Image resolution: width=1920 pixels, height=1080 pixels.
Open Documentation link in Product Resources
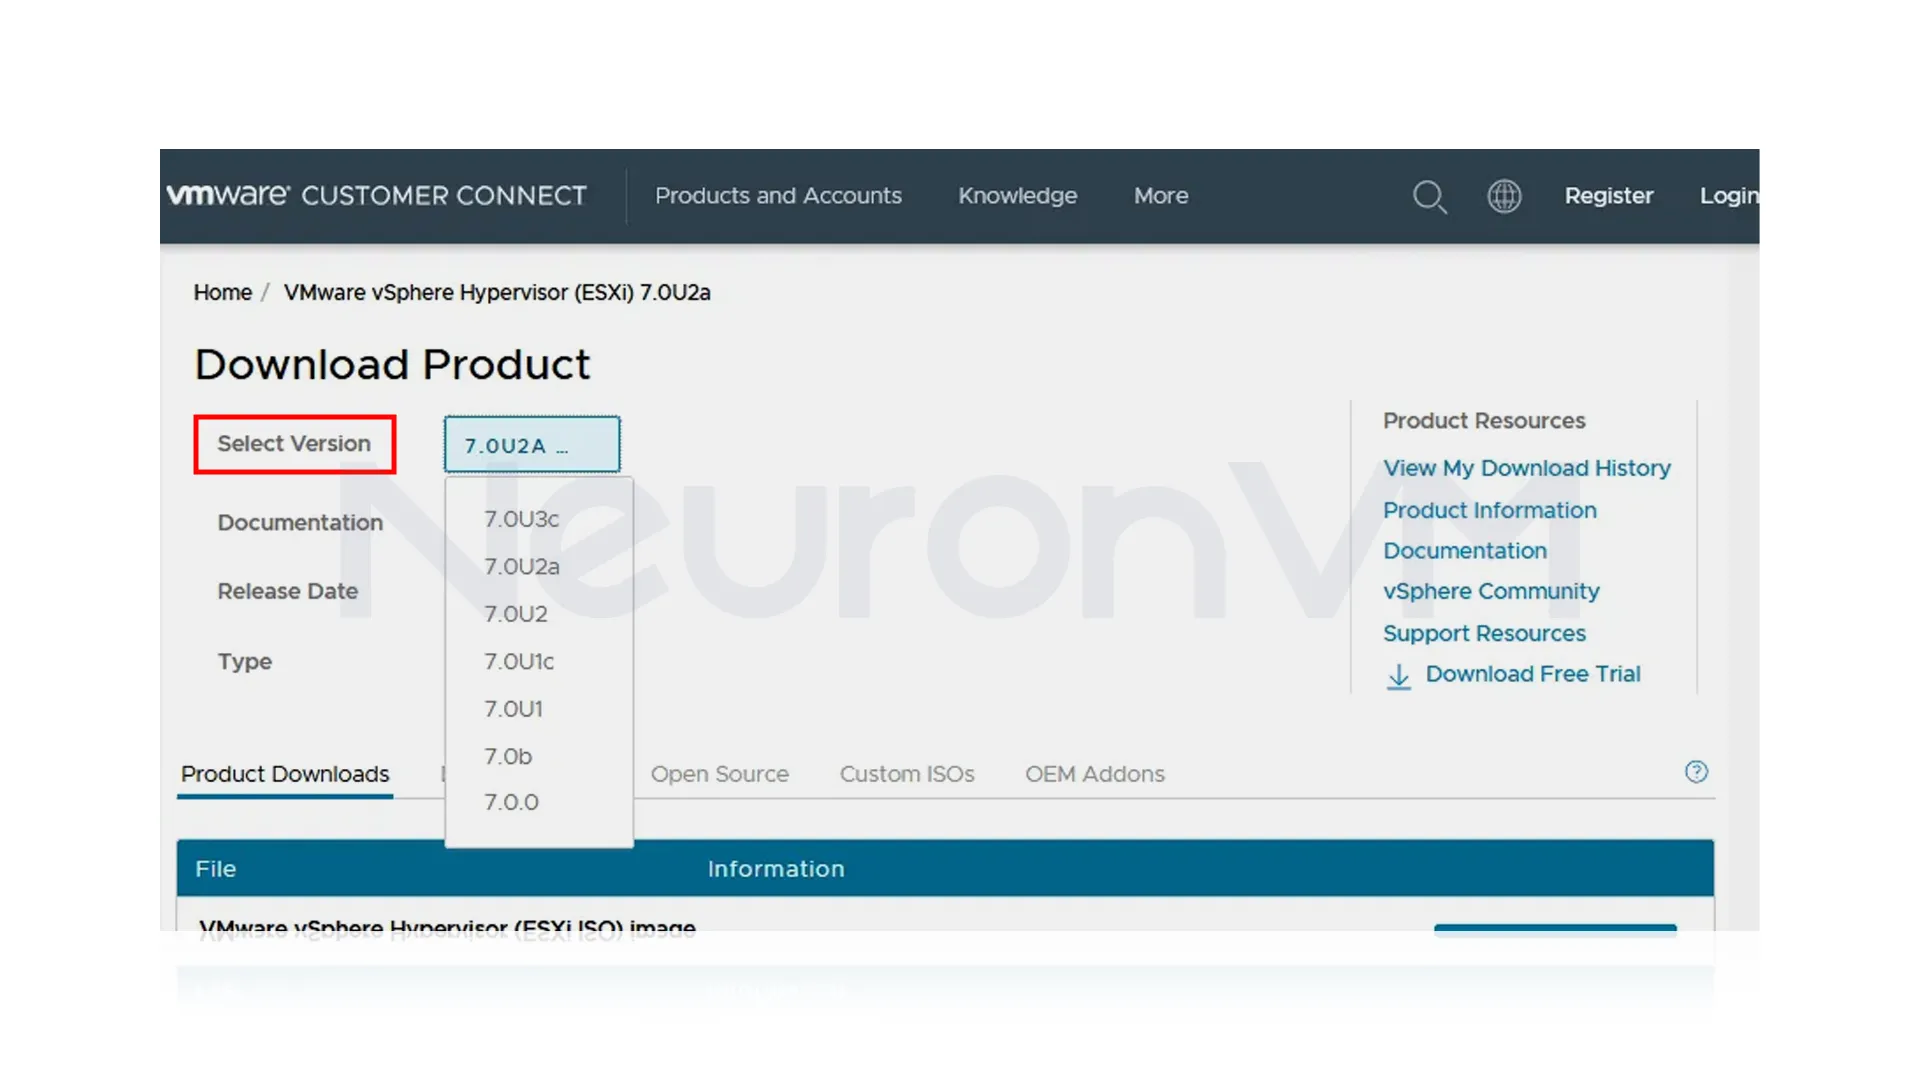pos(1464,551)
